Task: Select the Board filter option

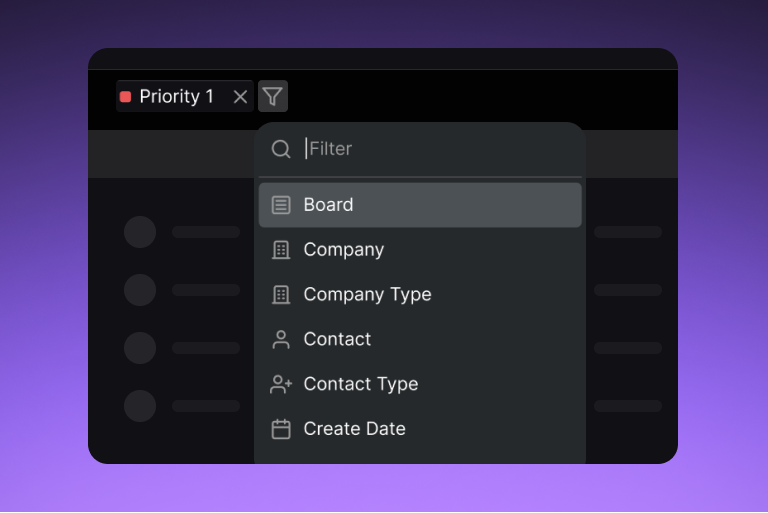Action: pos(420,205)
